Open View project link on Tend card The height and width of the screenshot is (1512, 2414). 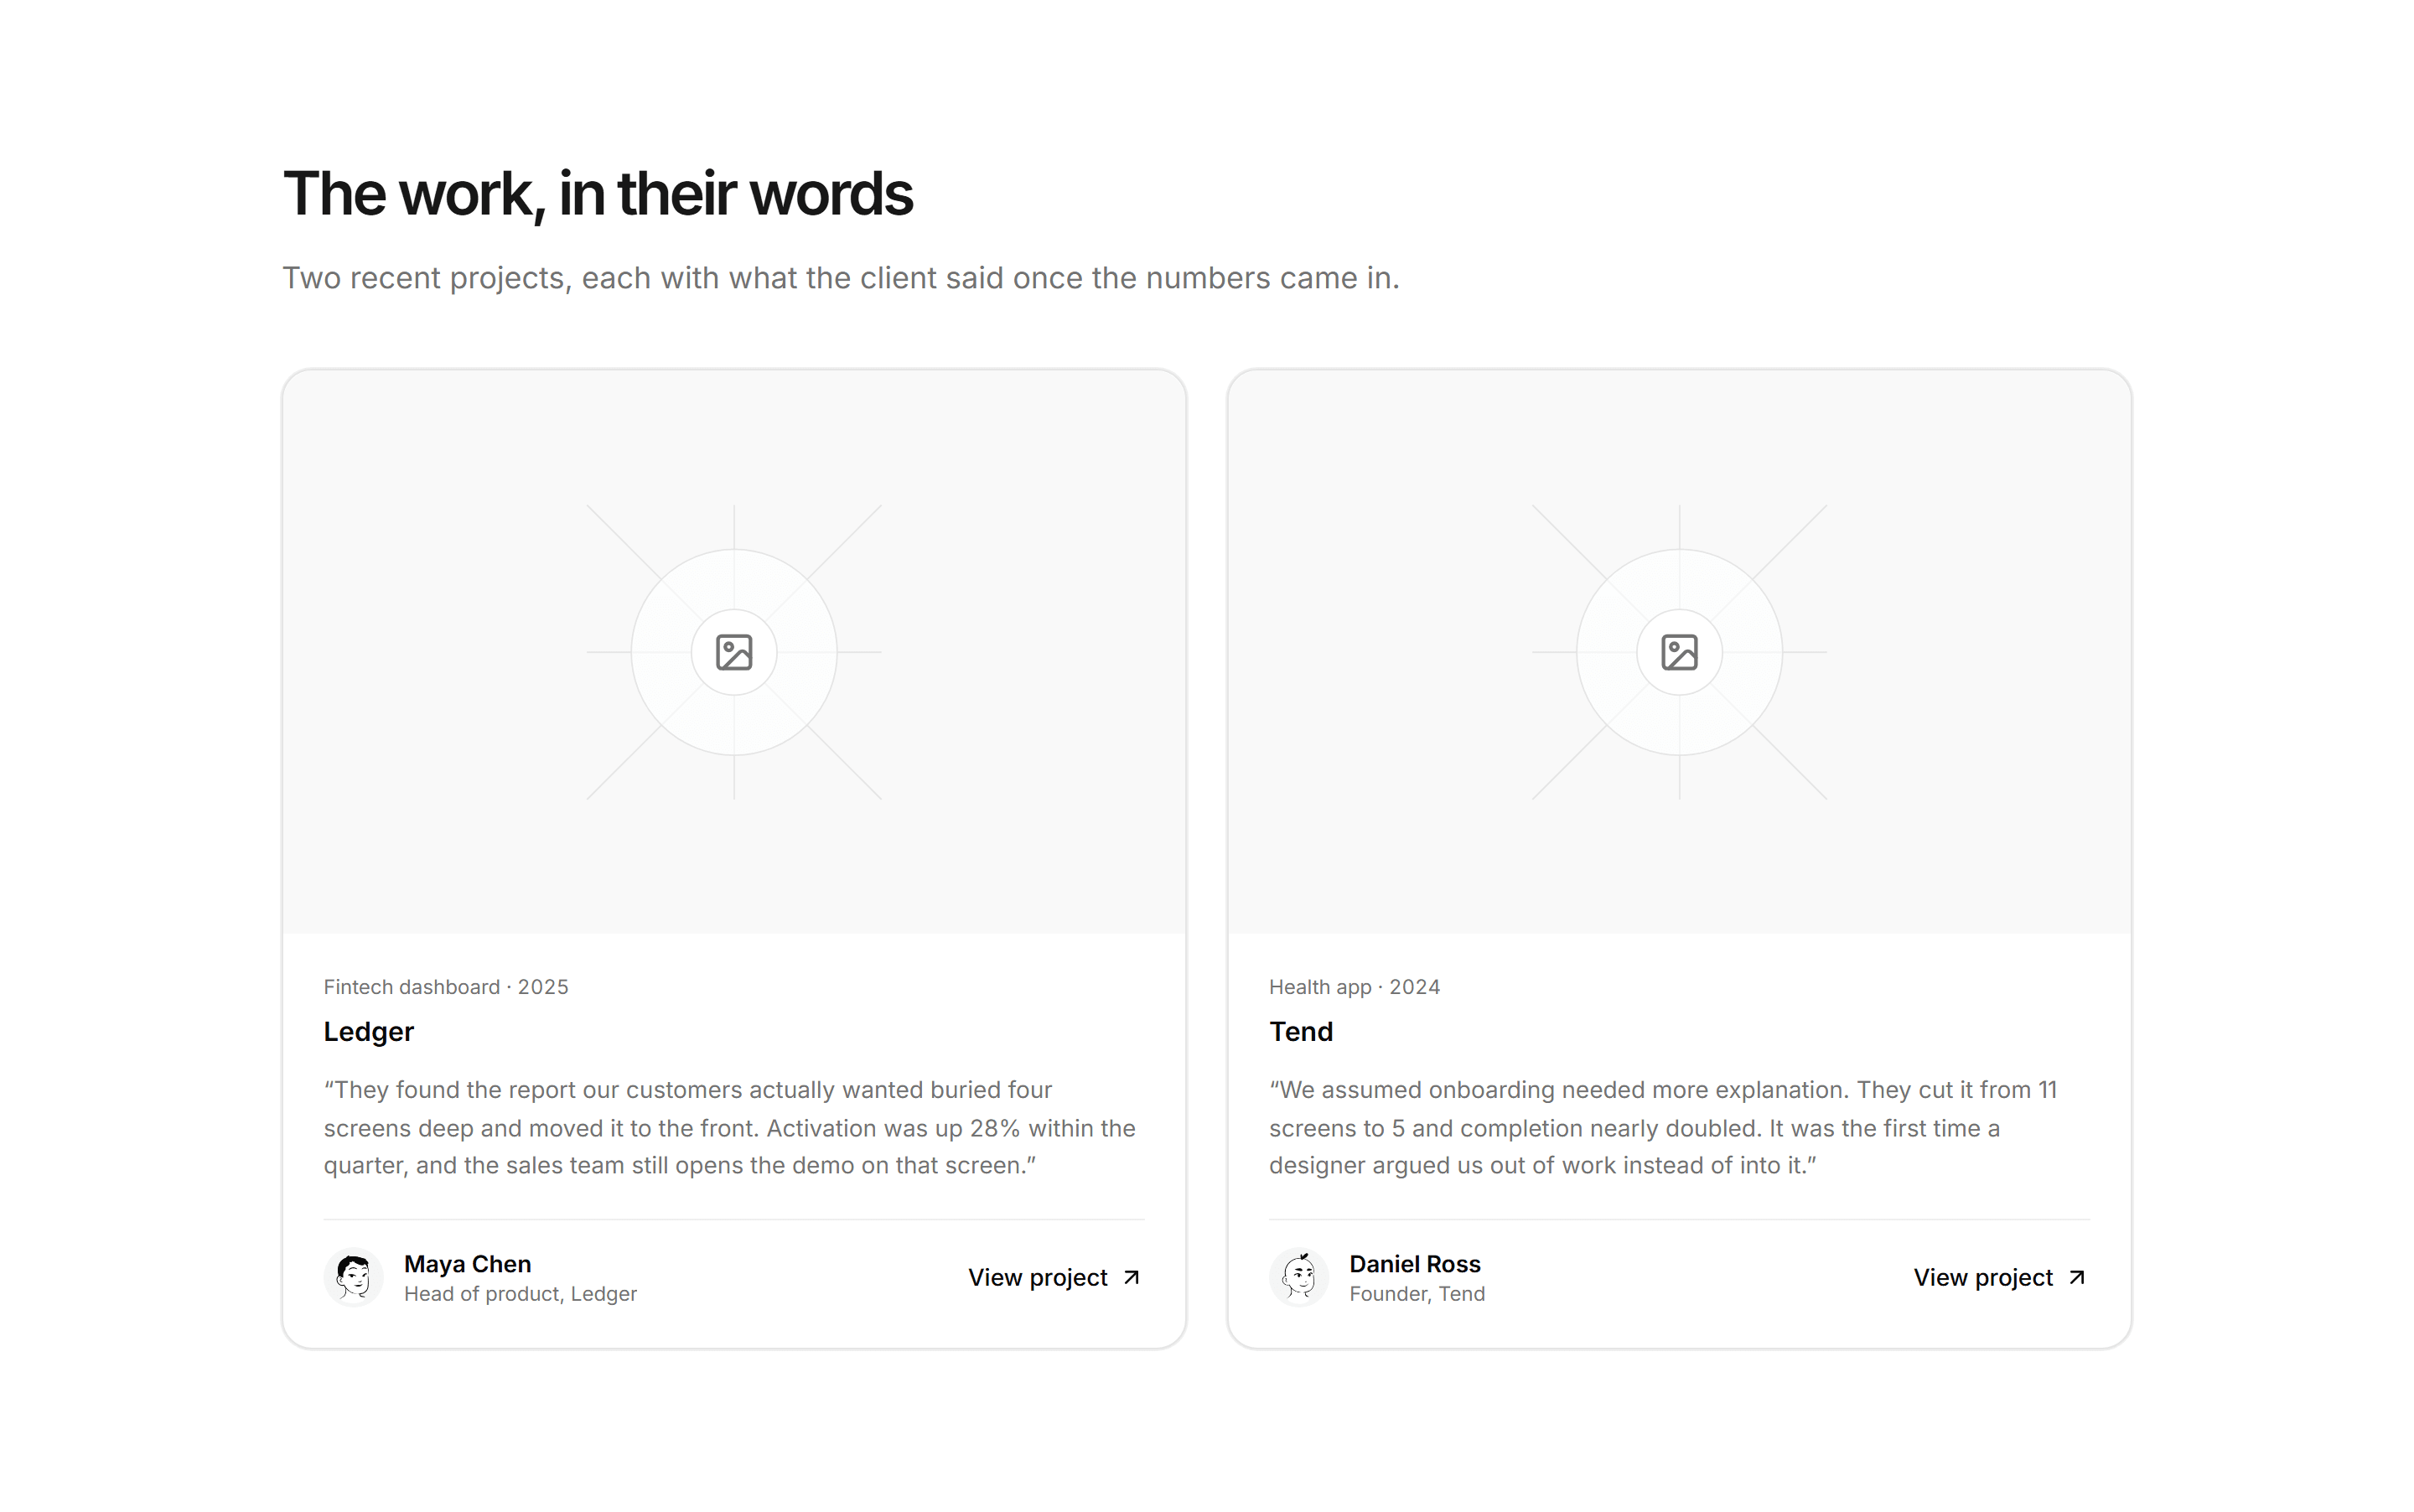tap(2000, 1277)
